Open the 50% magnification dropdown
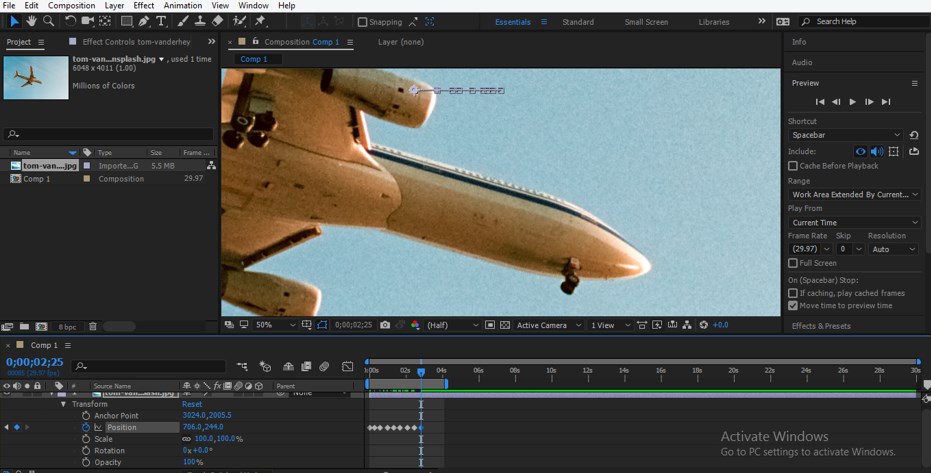The image size is (931, 473). point(276,325)
